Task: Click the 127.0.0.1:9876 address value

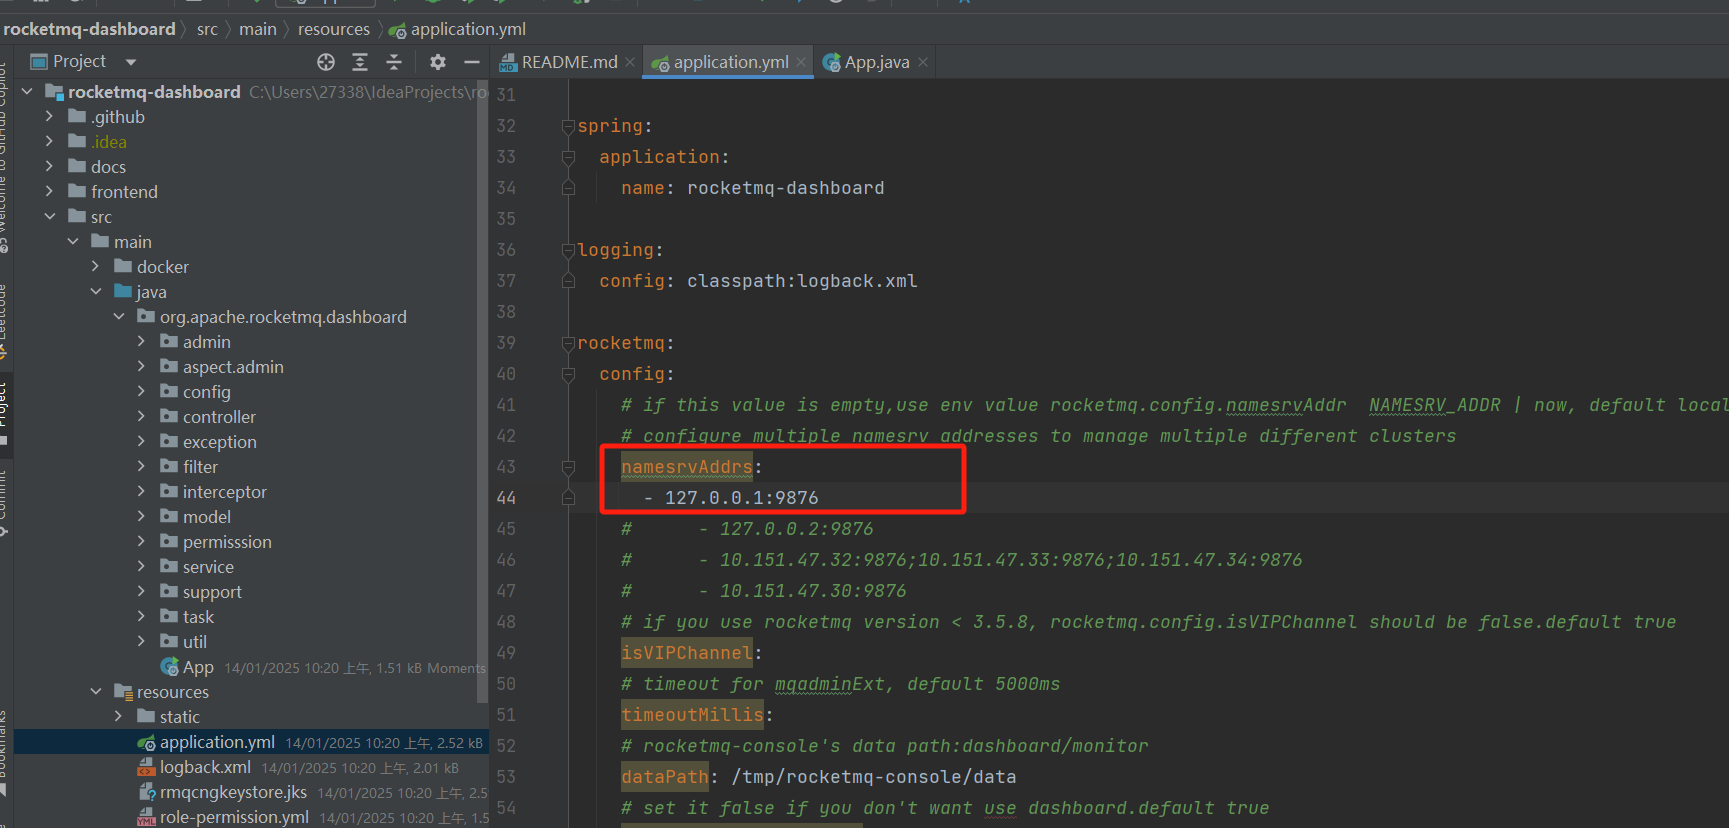Action: point(742,498)
